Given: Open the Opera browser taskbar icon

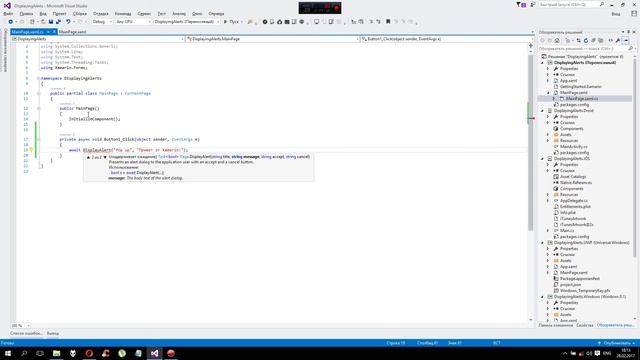Looking at the screenshot, I should 89,353.
